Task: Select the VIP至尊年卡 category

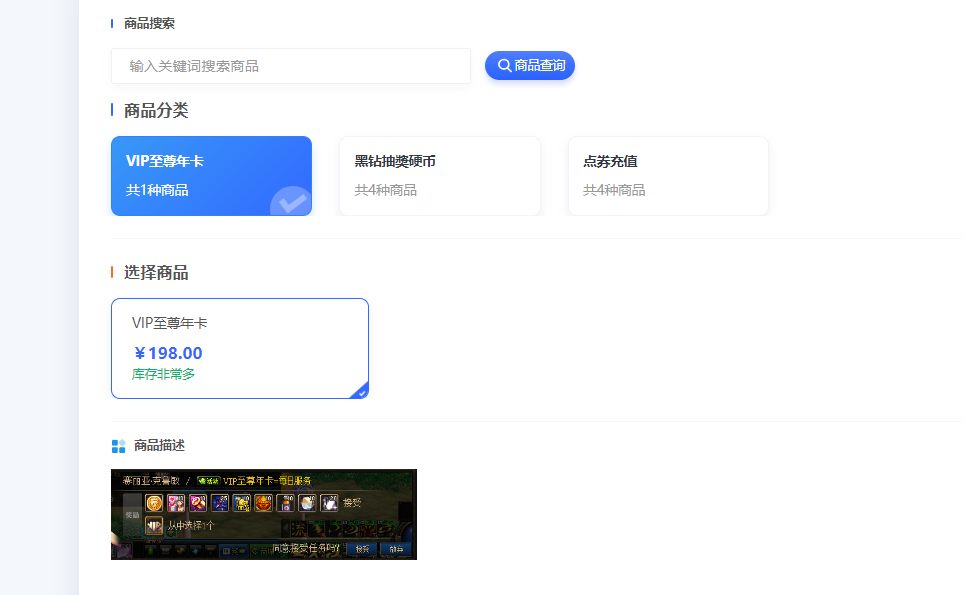Action: pos(210,175)
